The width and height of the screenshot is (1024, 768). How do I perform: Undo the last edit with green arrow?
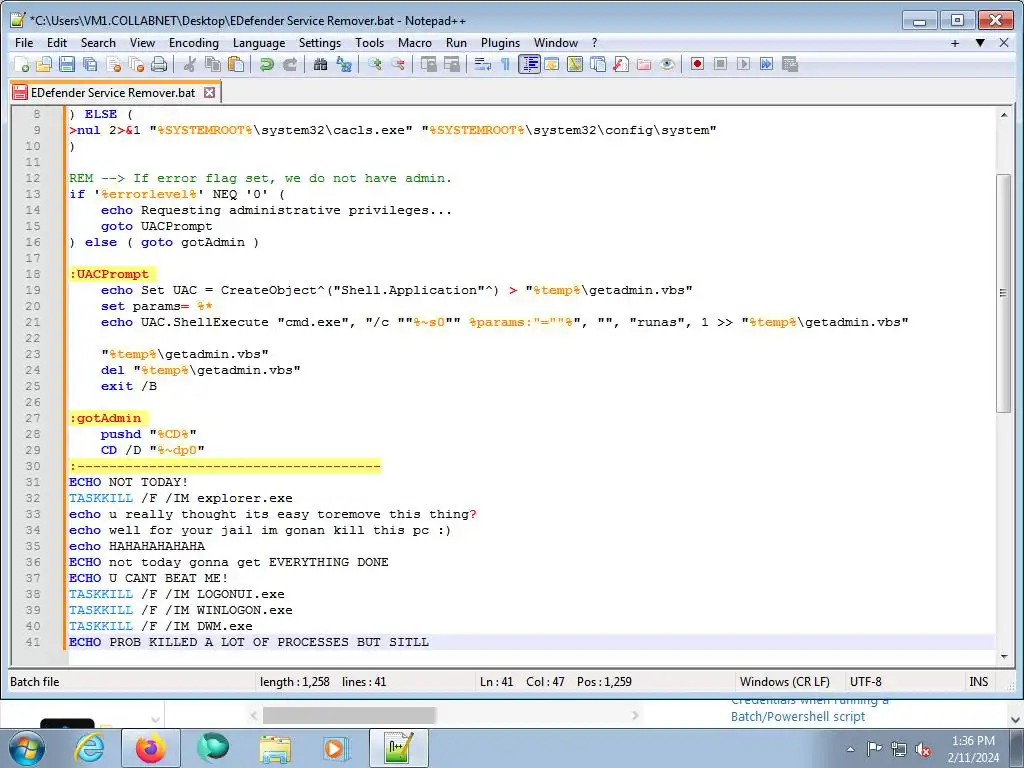point(266,64)
